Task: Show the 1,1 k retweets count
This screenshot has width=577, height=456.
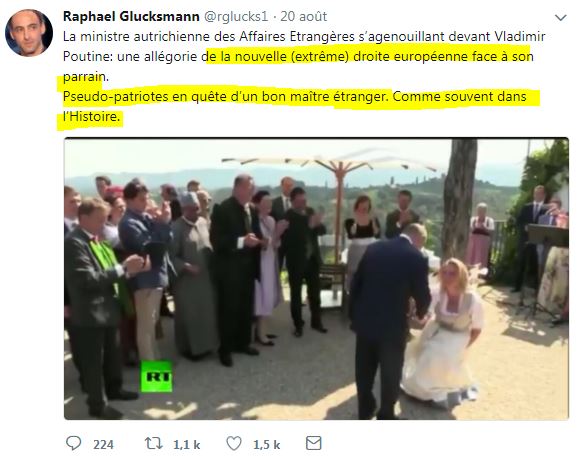Action: click(187, 445)
